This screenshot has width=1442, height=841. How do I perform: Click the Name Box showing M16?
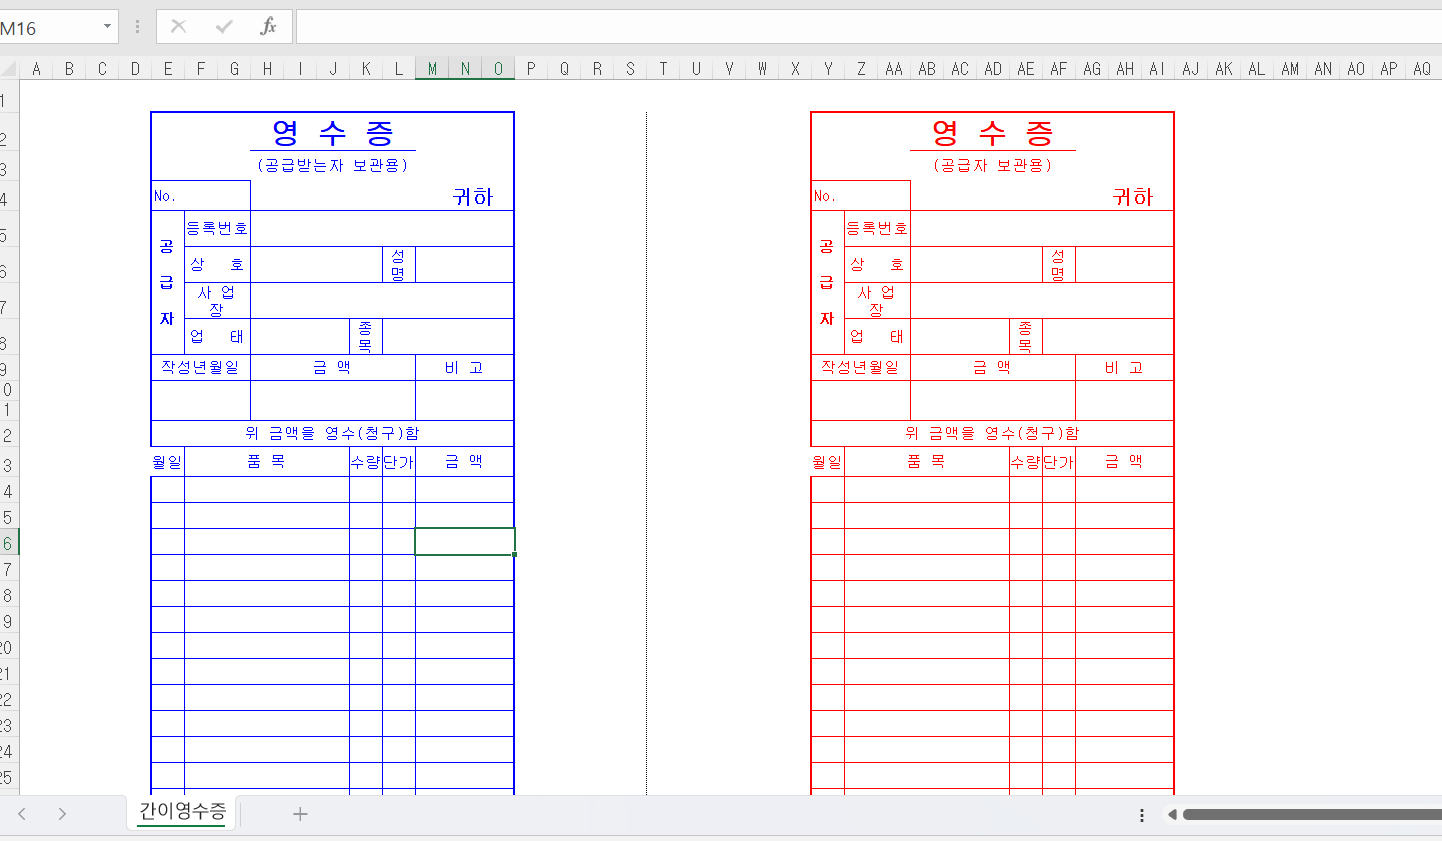pyautogui.click(x=50, y=27)
